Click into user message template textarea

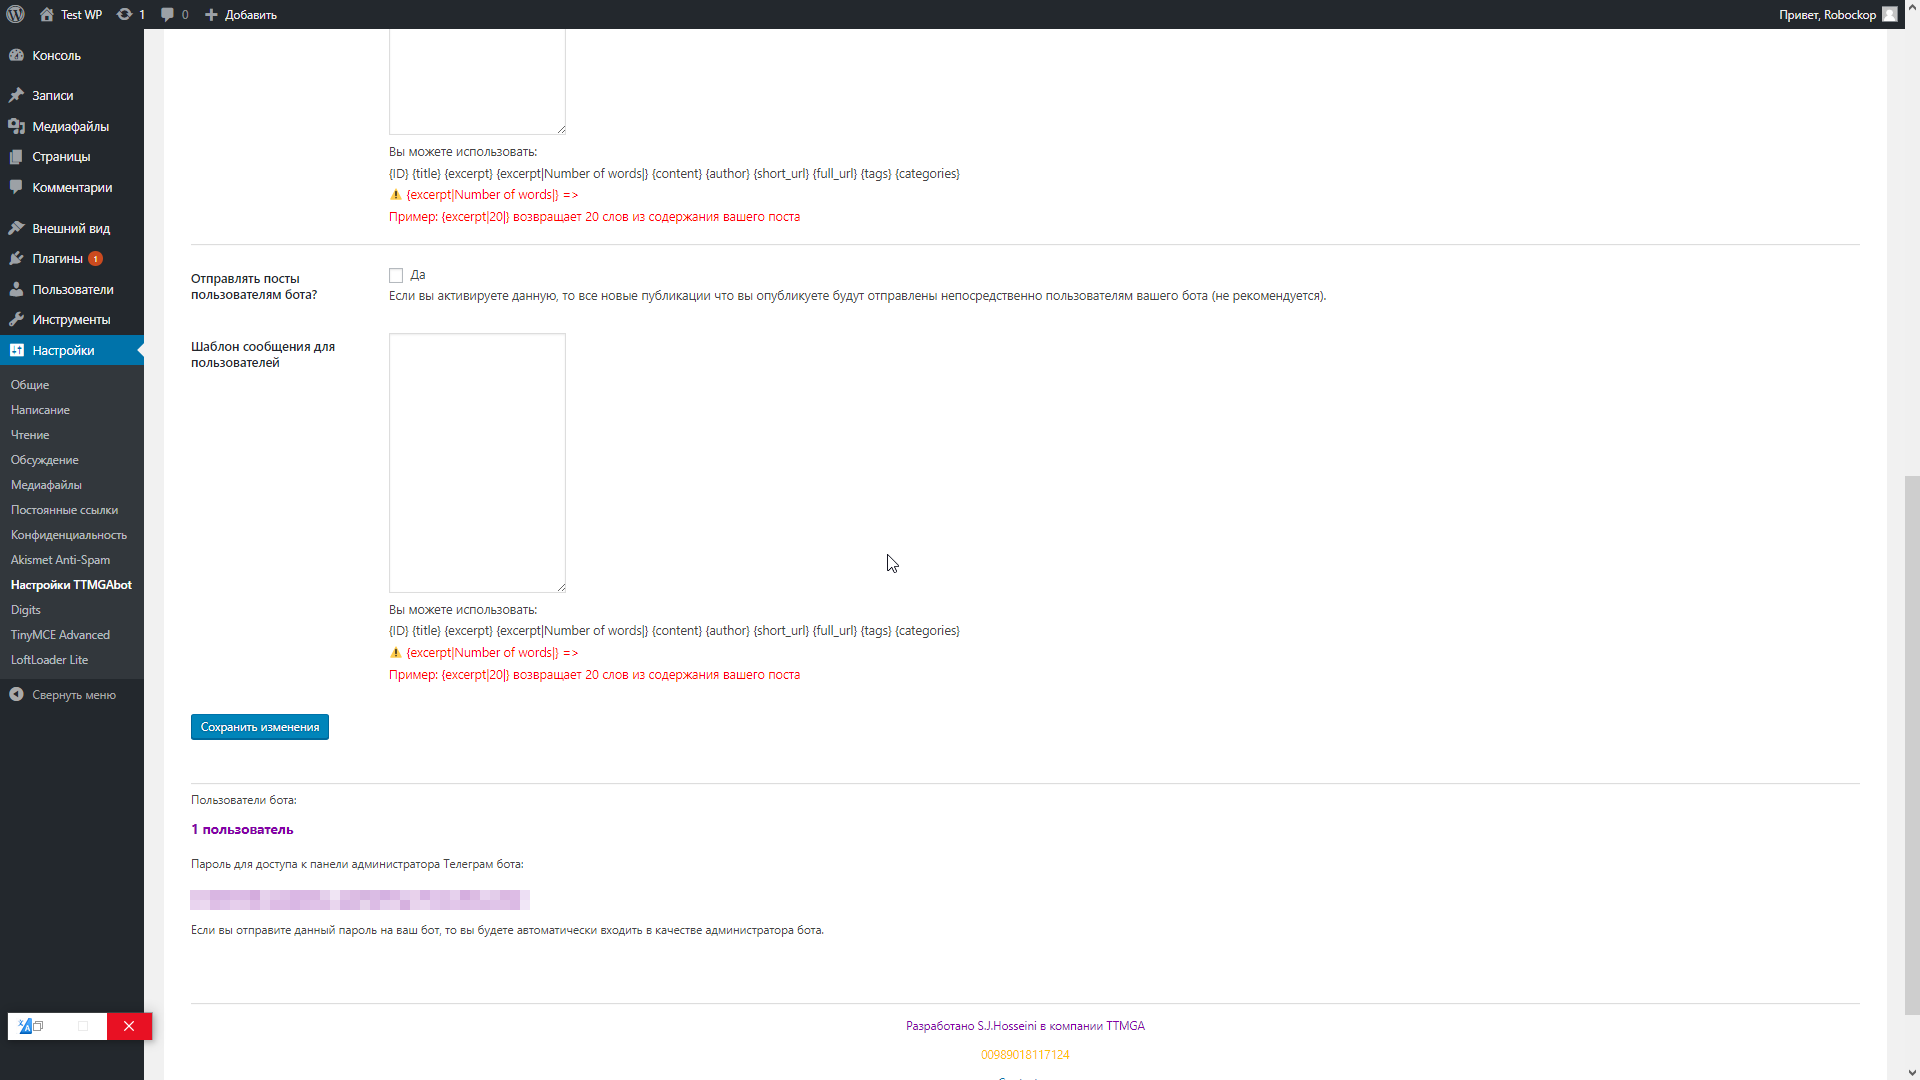477,462
